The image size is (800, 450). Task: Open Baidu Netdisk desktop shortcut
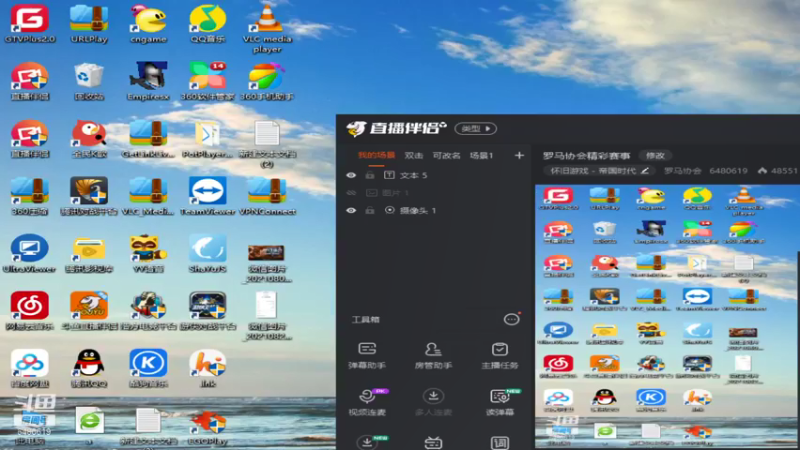[x=30, y=368]
